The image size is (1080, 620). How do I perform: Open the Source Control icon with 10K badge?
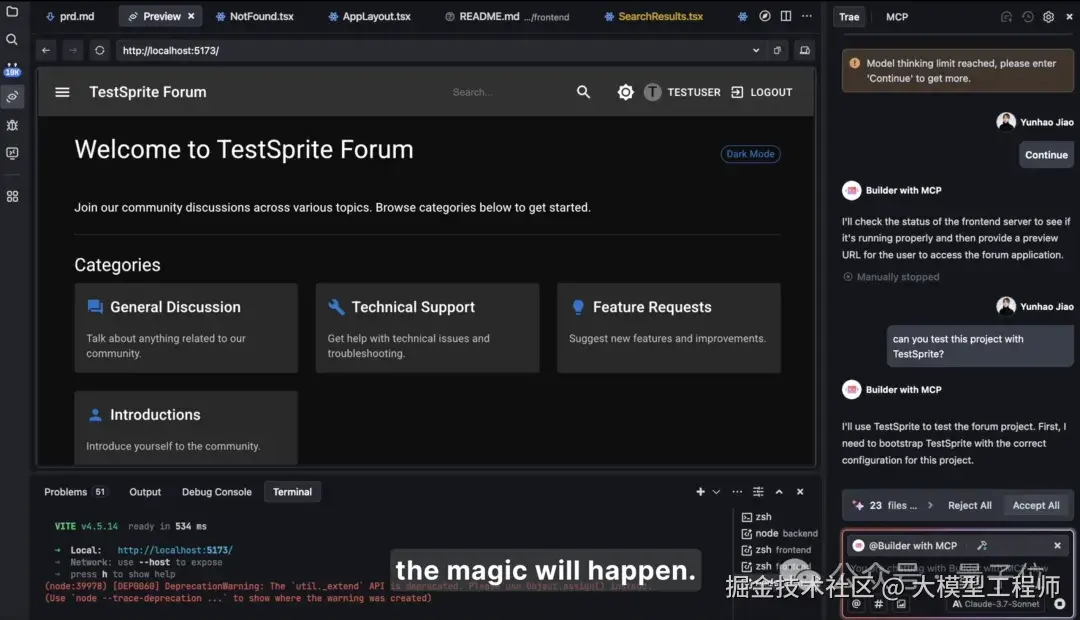click(x=12, y=69)
